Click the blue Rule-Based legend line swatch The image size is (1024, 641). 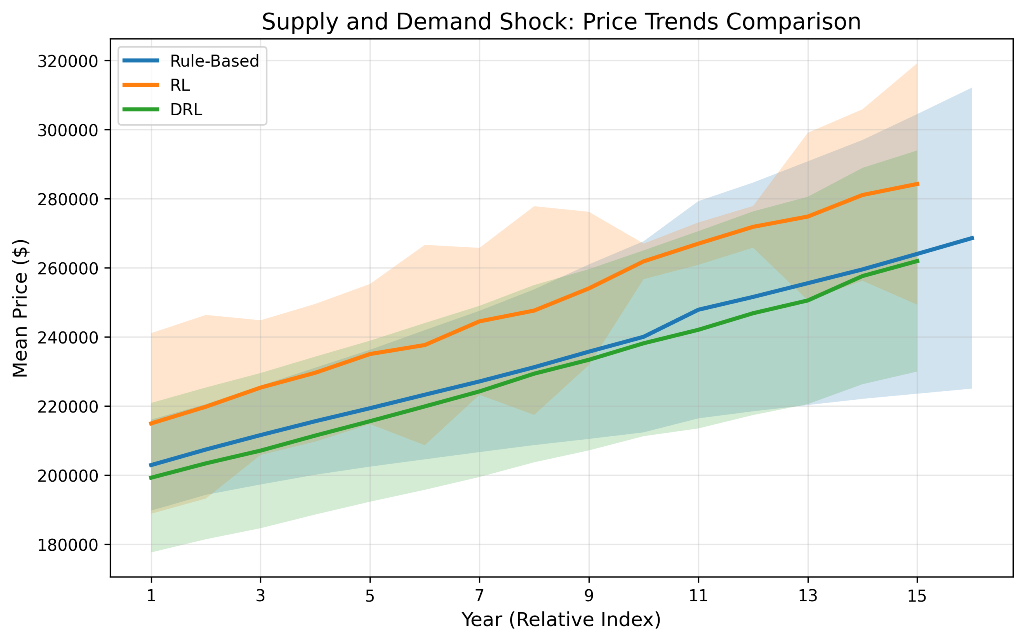pos(141,61)
